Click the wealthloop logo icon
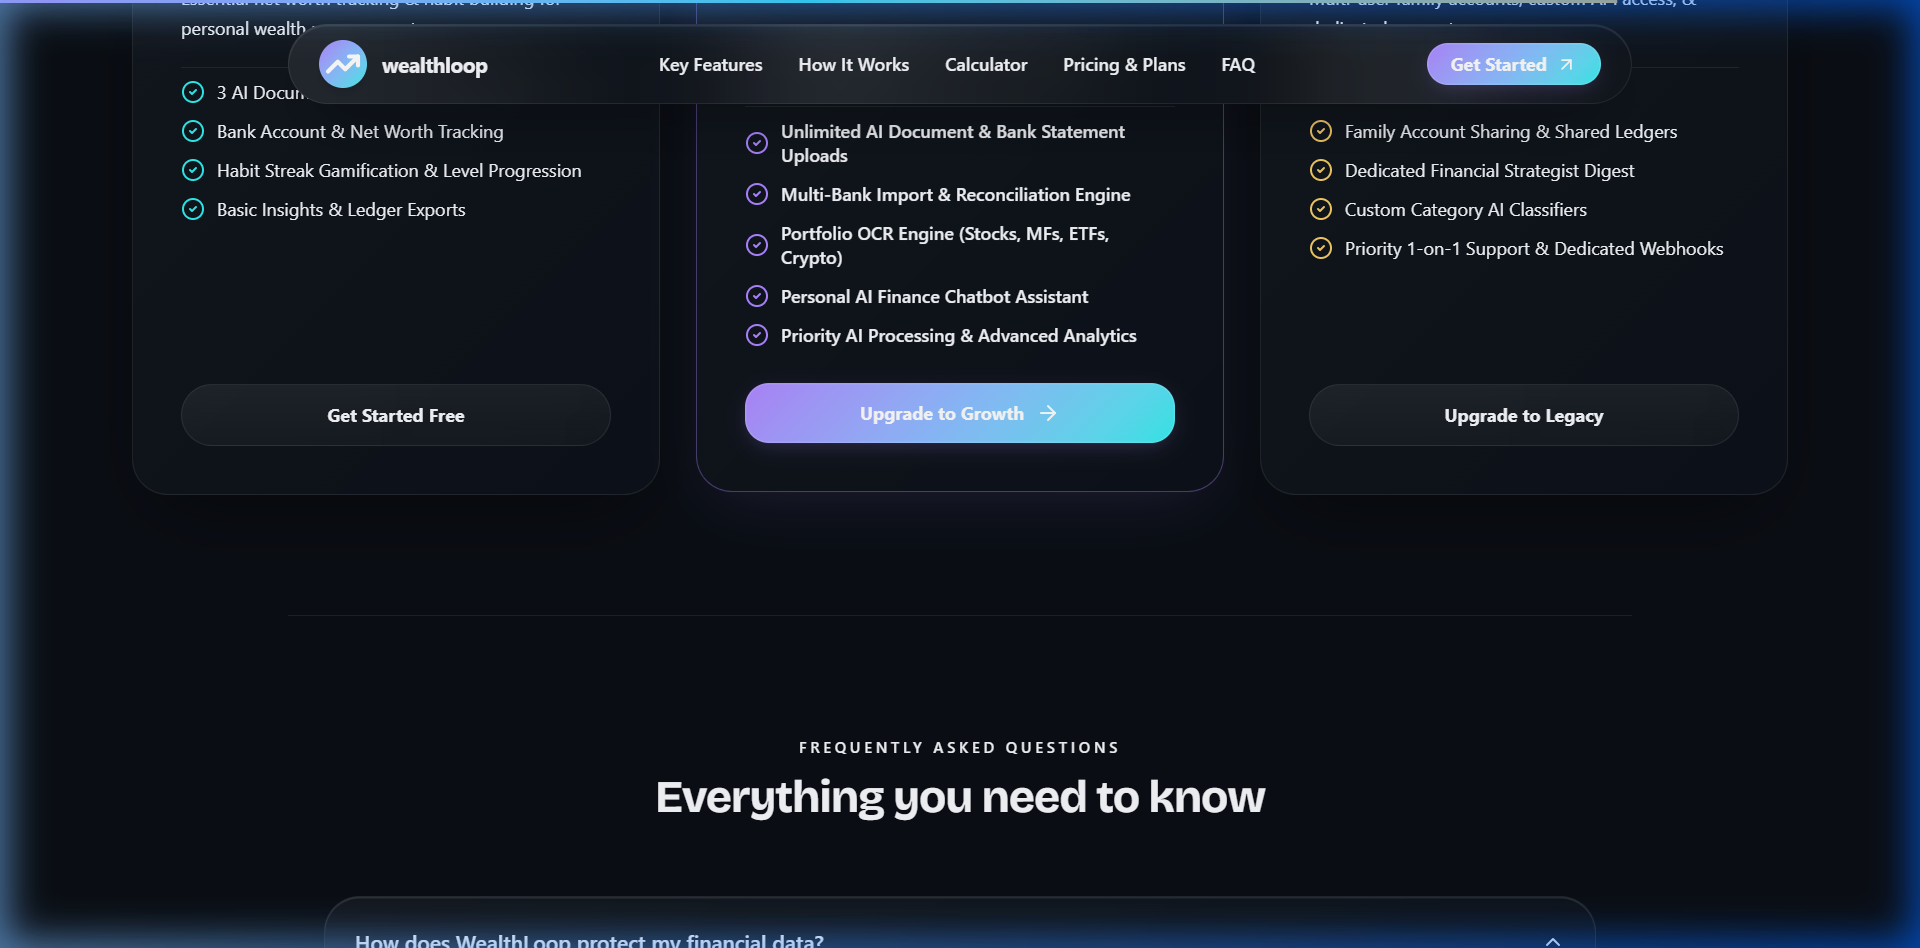Viewport: 1920px width, 948px height. pyautogui.click(x=343, y=64)
